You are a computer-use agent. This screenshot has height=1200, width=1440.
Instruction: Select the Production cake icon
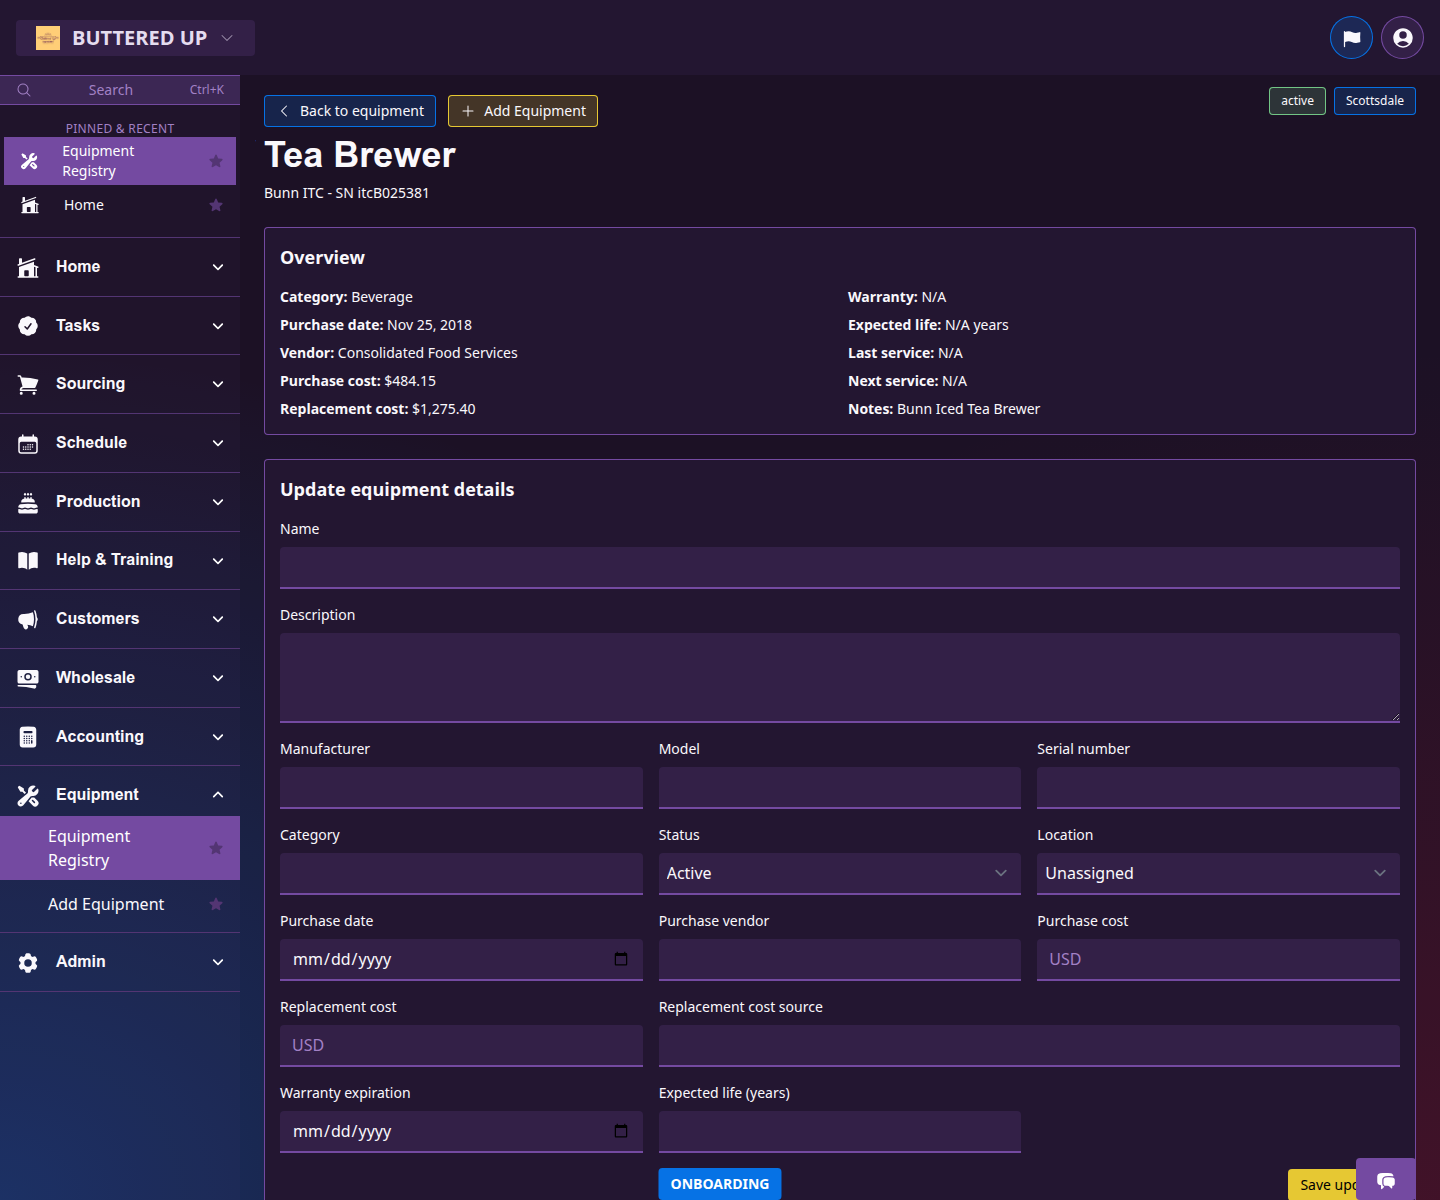[x=27, y=501]
